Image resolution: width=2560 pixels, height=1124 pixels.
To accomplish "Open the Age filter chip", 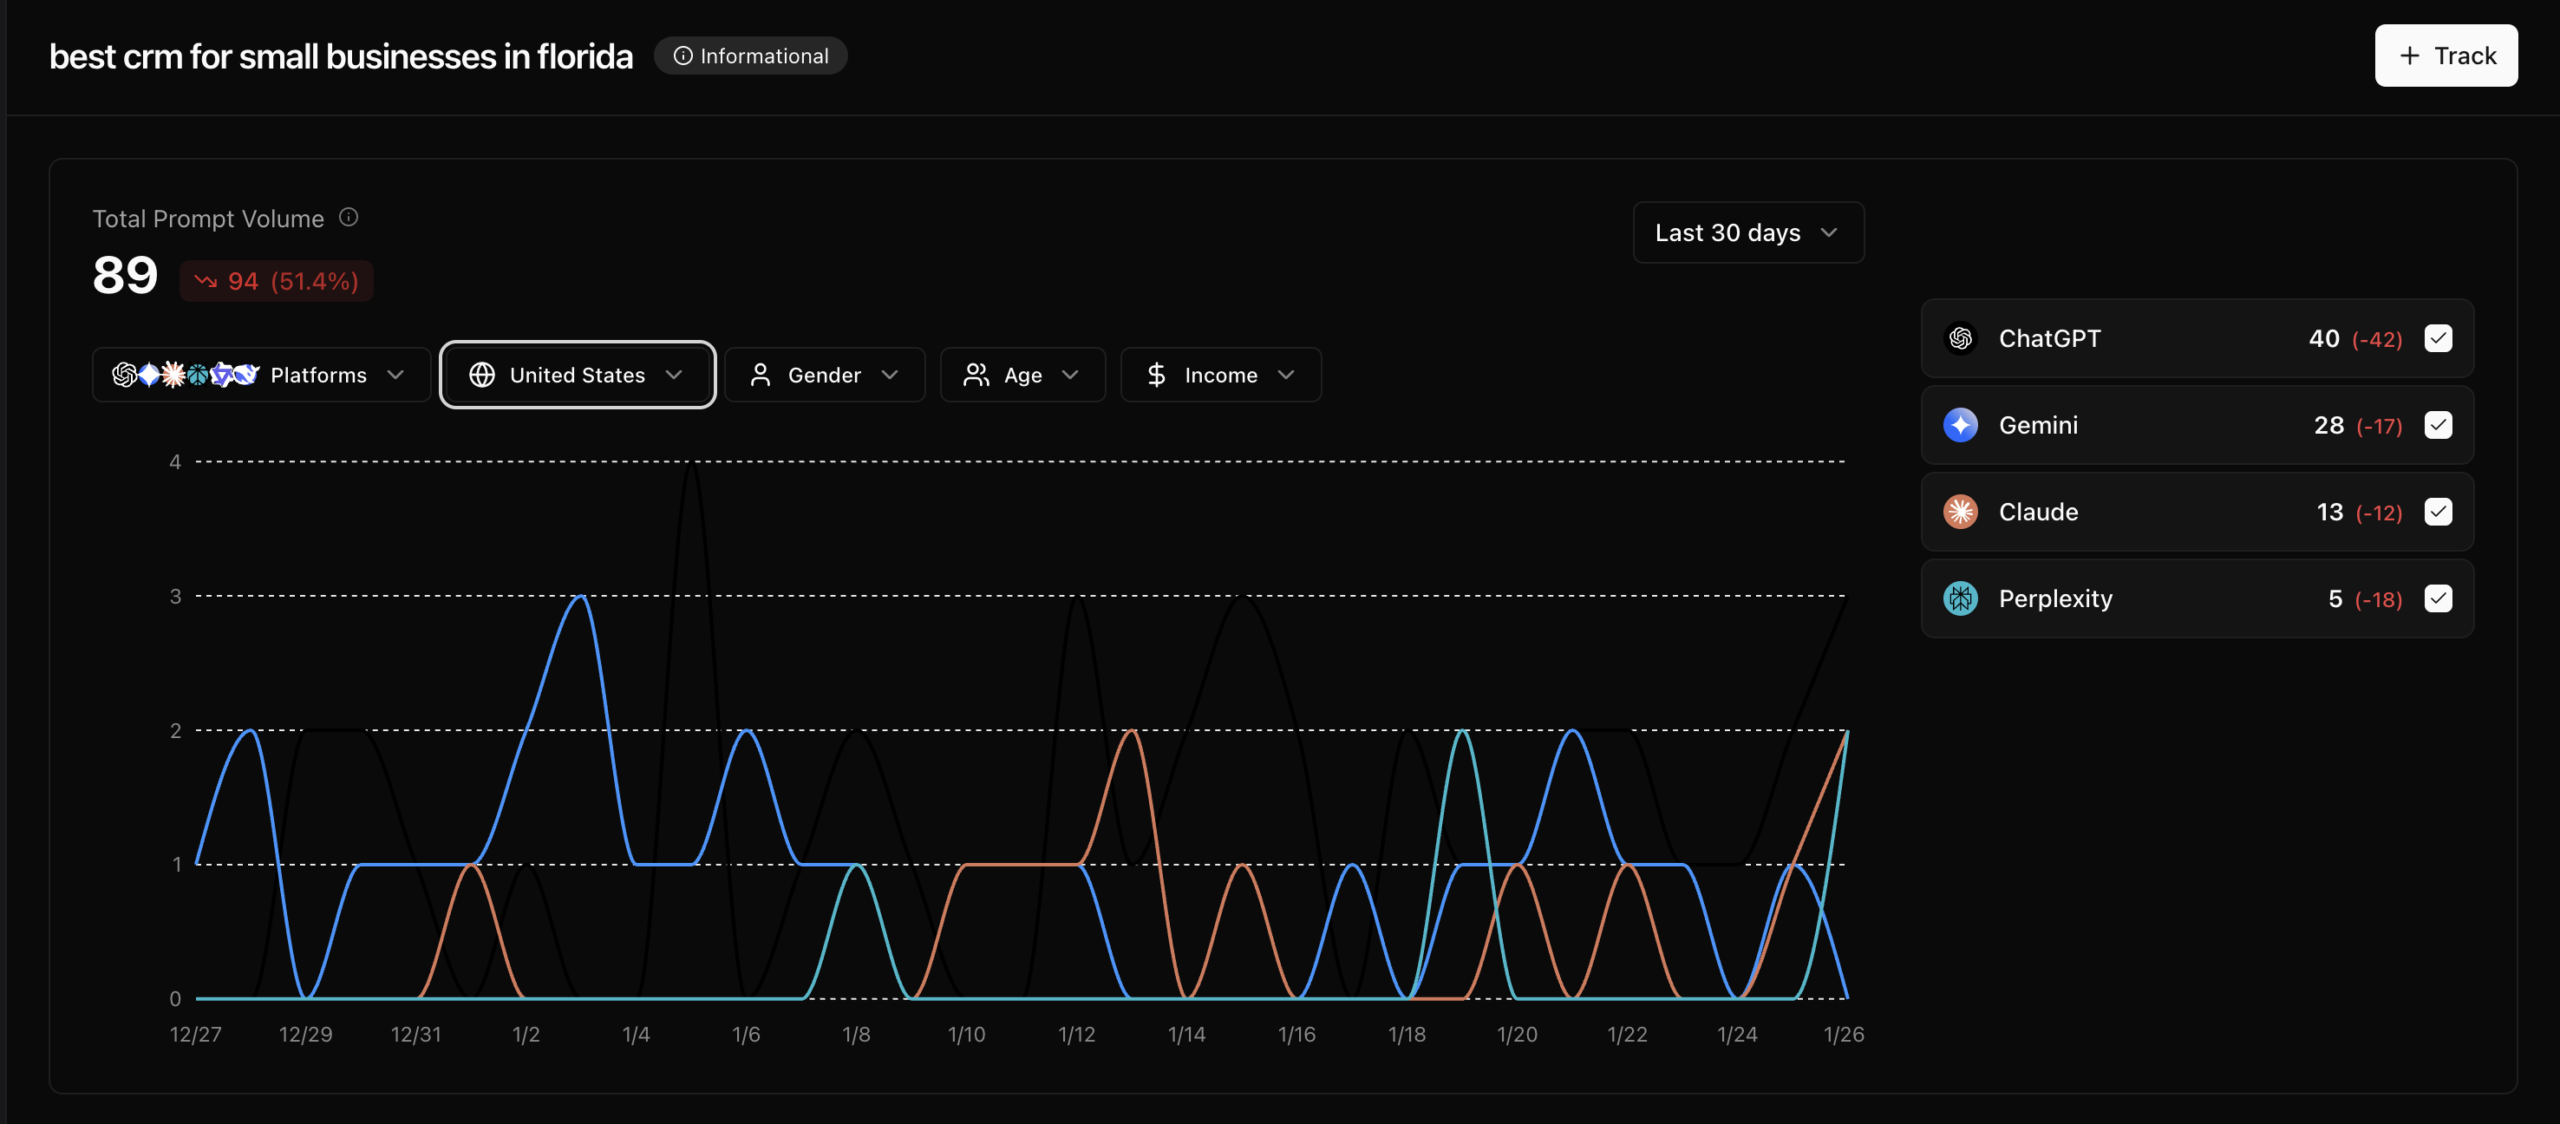I will (x=1022, y=374).
